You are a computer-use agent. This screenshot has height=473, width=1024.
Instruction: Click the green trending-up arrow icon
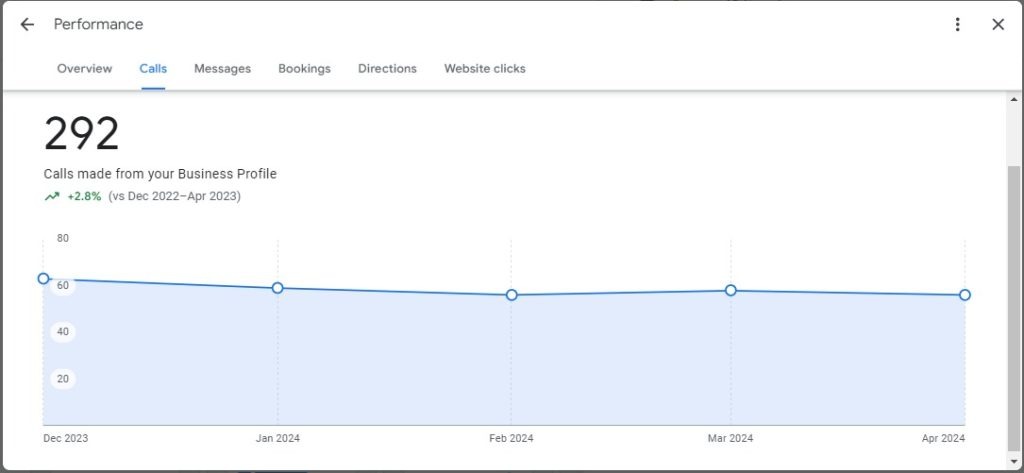[x=52, y=197]
